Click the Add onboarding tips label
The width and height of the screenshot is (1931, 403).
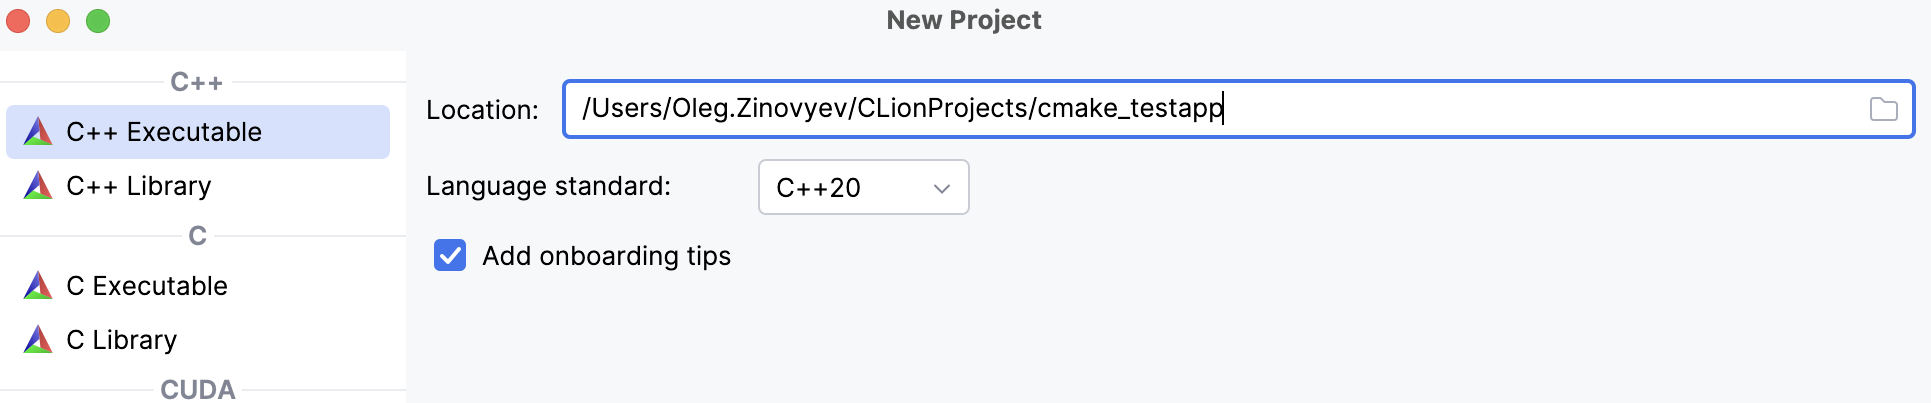[x=606, y=256]
